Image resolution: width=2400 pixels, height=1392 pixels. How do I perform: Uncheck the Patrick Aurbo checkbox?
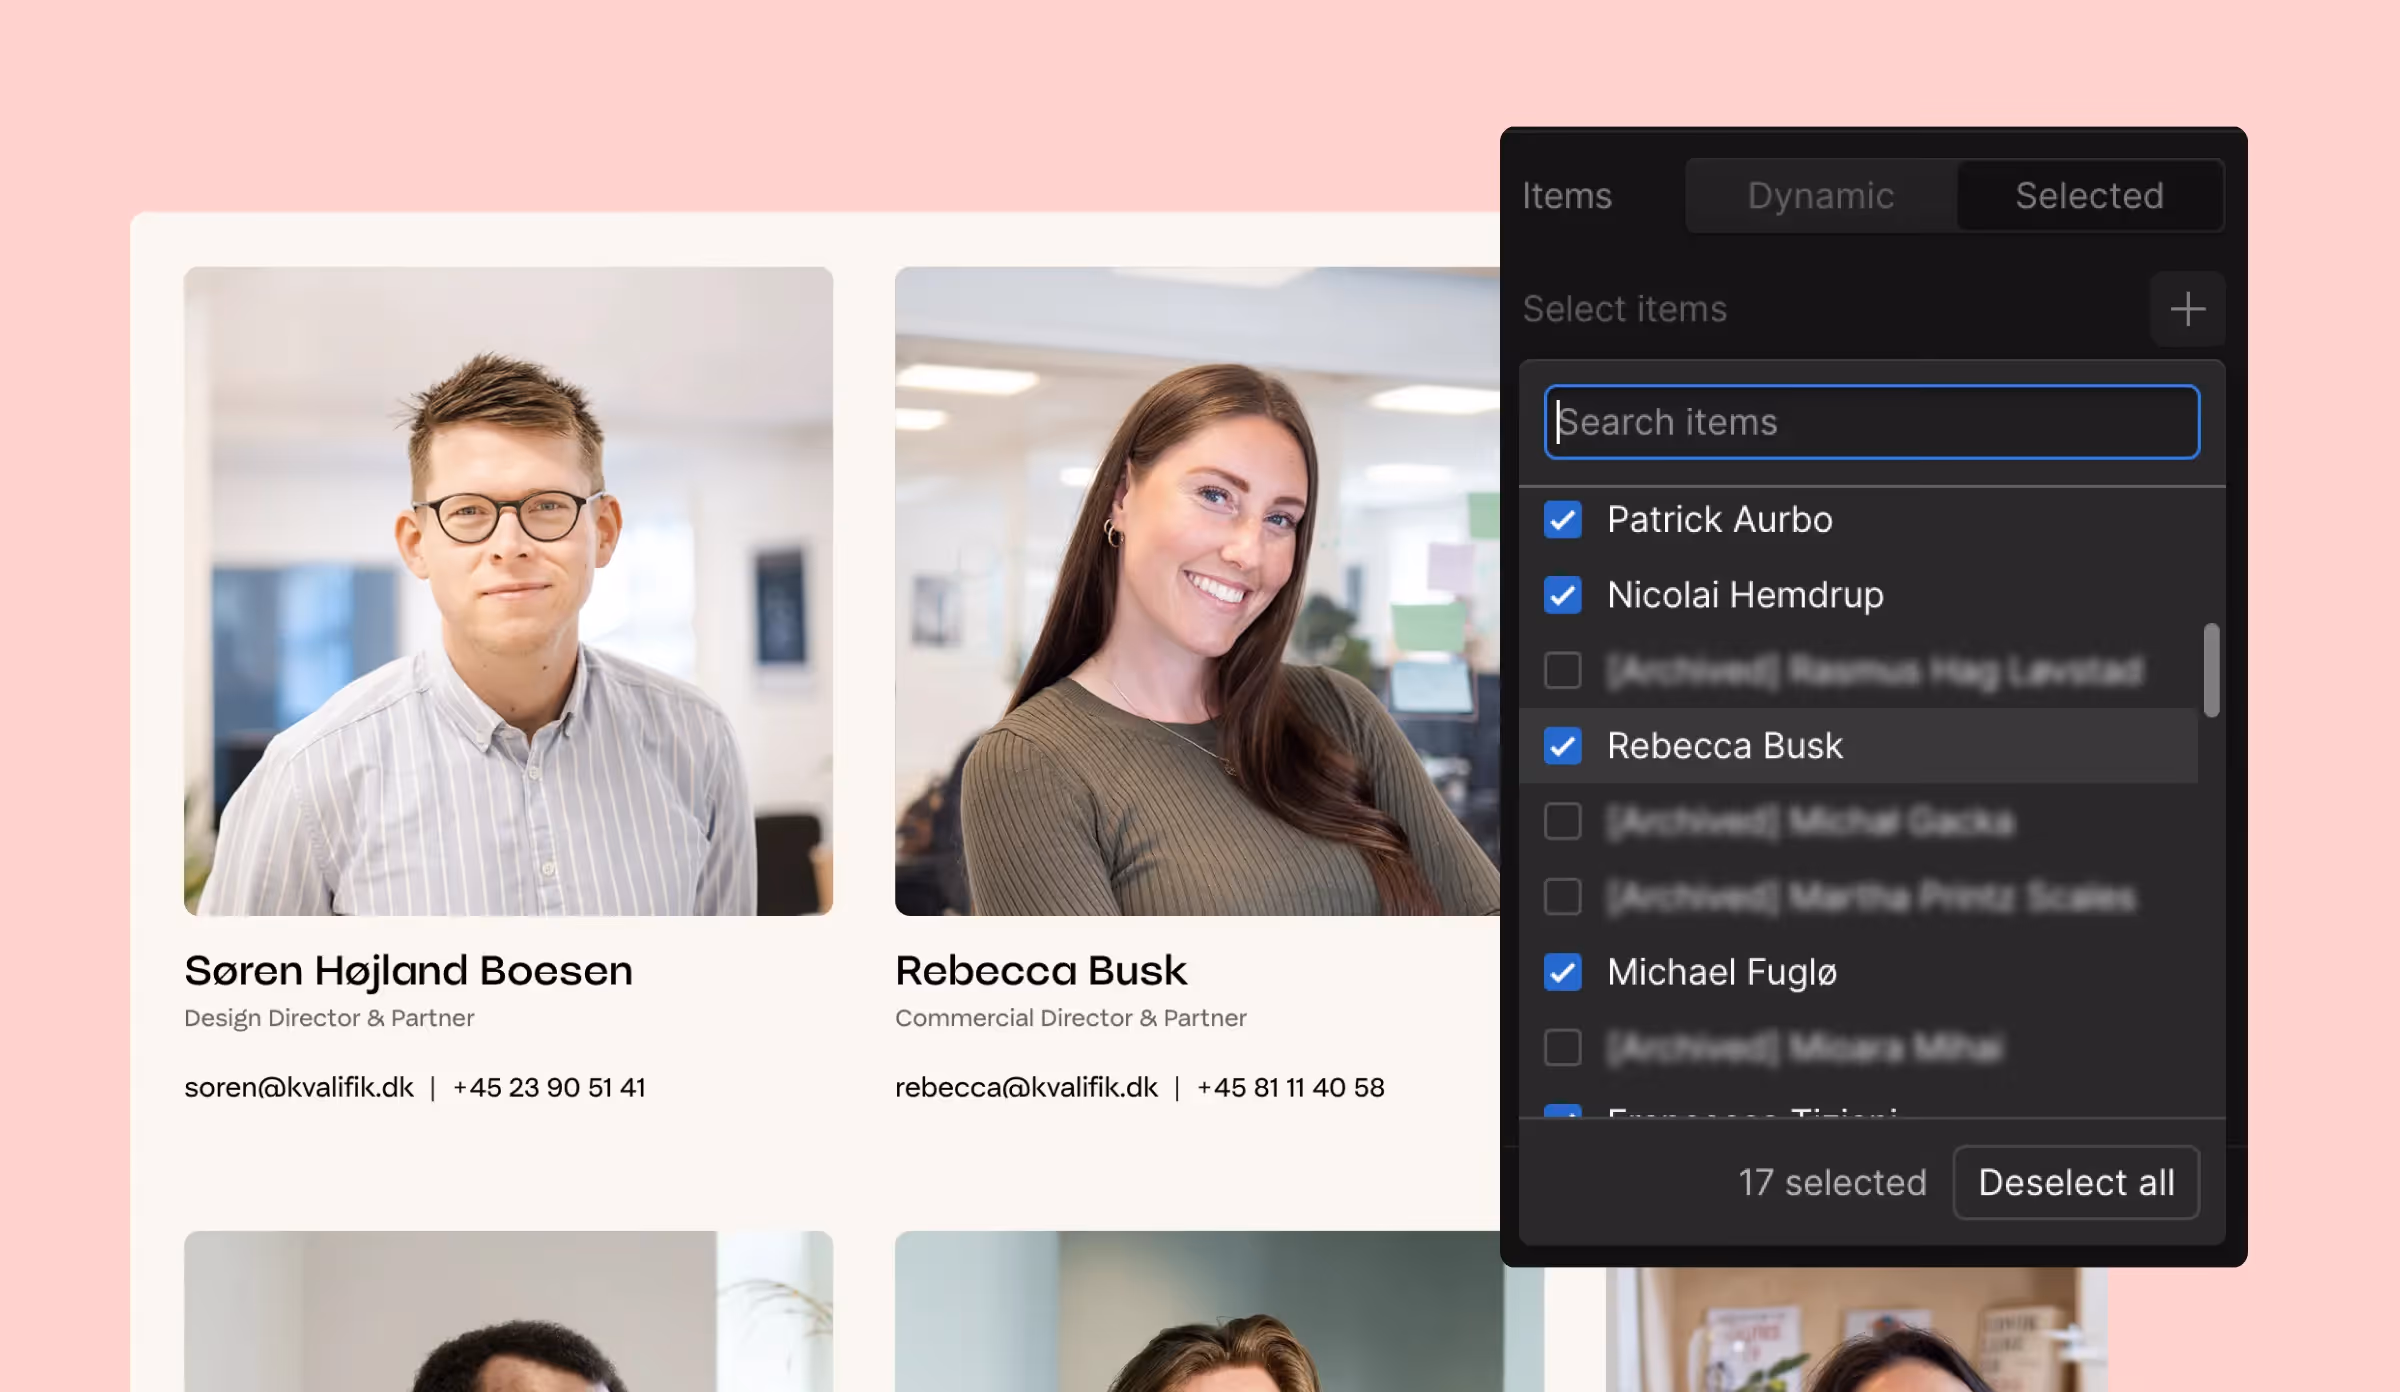tap(1563, 520)
